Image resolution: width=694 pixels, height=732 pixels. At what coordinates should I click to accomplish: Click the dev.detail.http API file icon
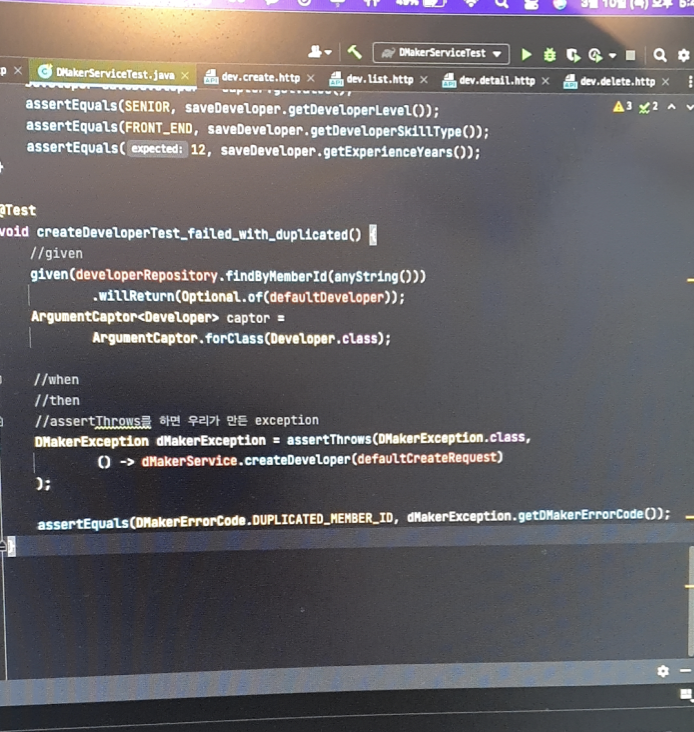pyautogui.click(x=449, y=81)
